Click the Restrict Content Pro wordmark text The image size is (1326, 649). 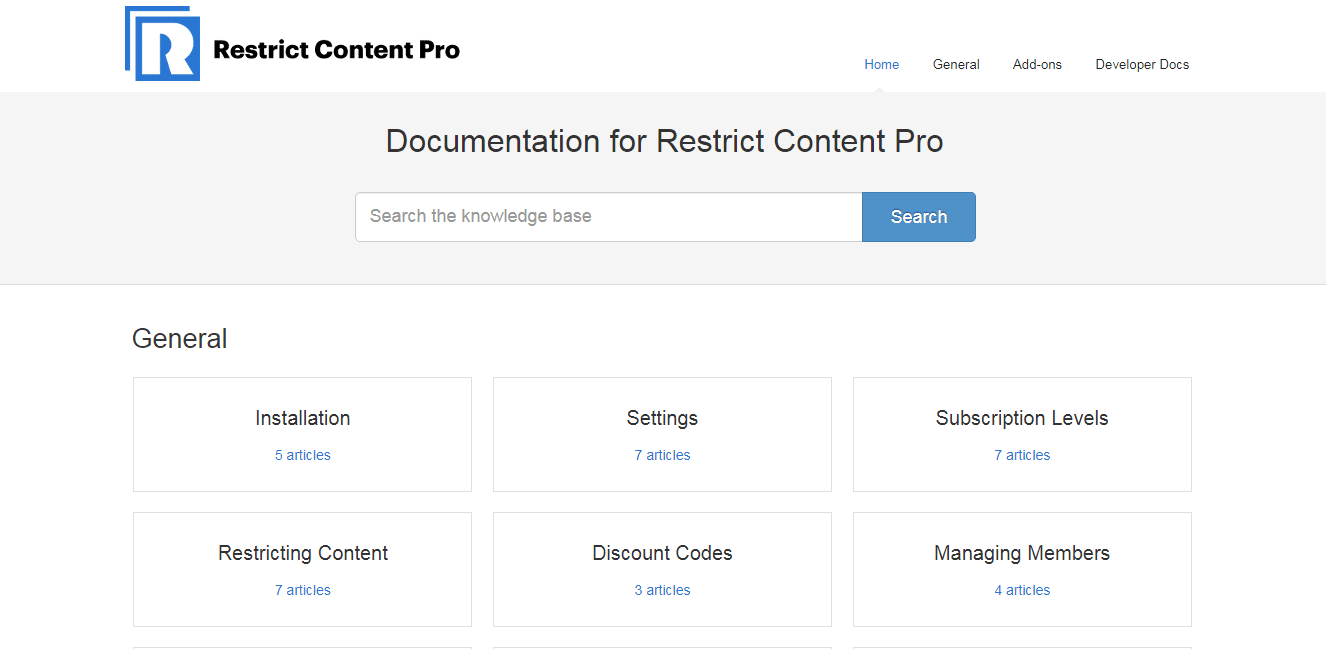tap(337, 49)
